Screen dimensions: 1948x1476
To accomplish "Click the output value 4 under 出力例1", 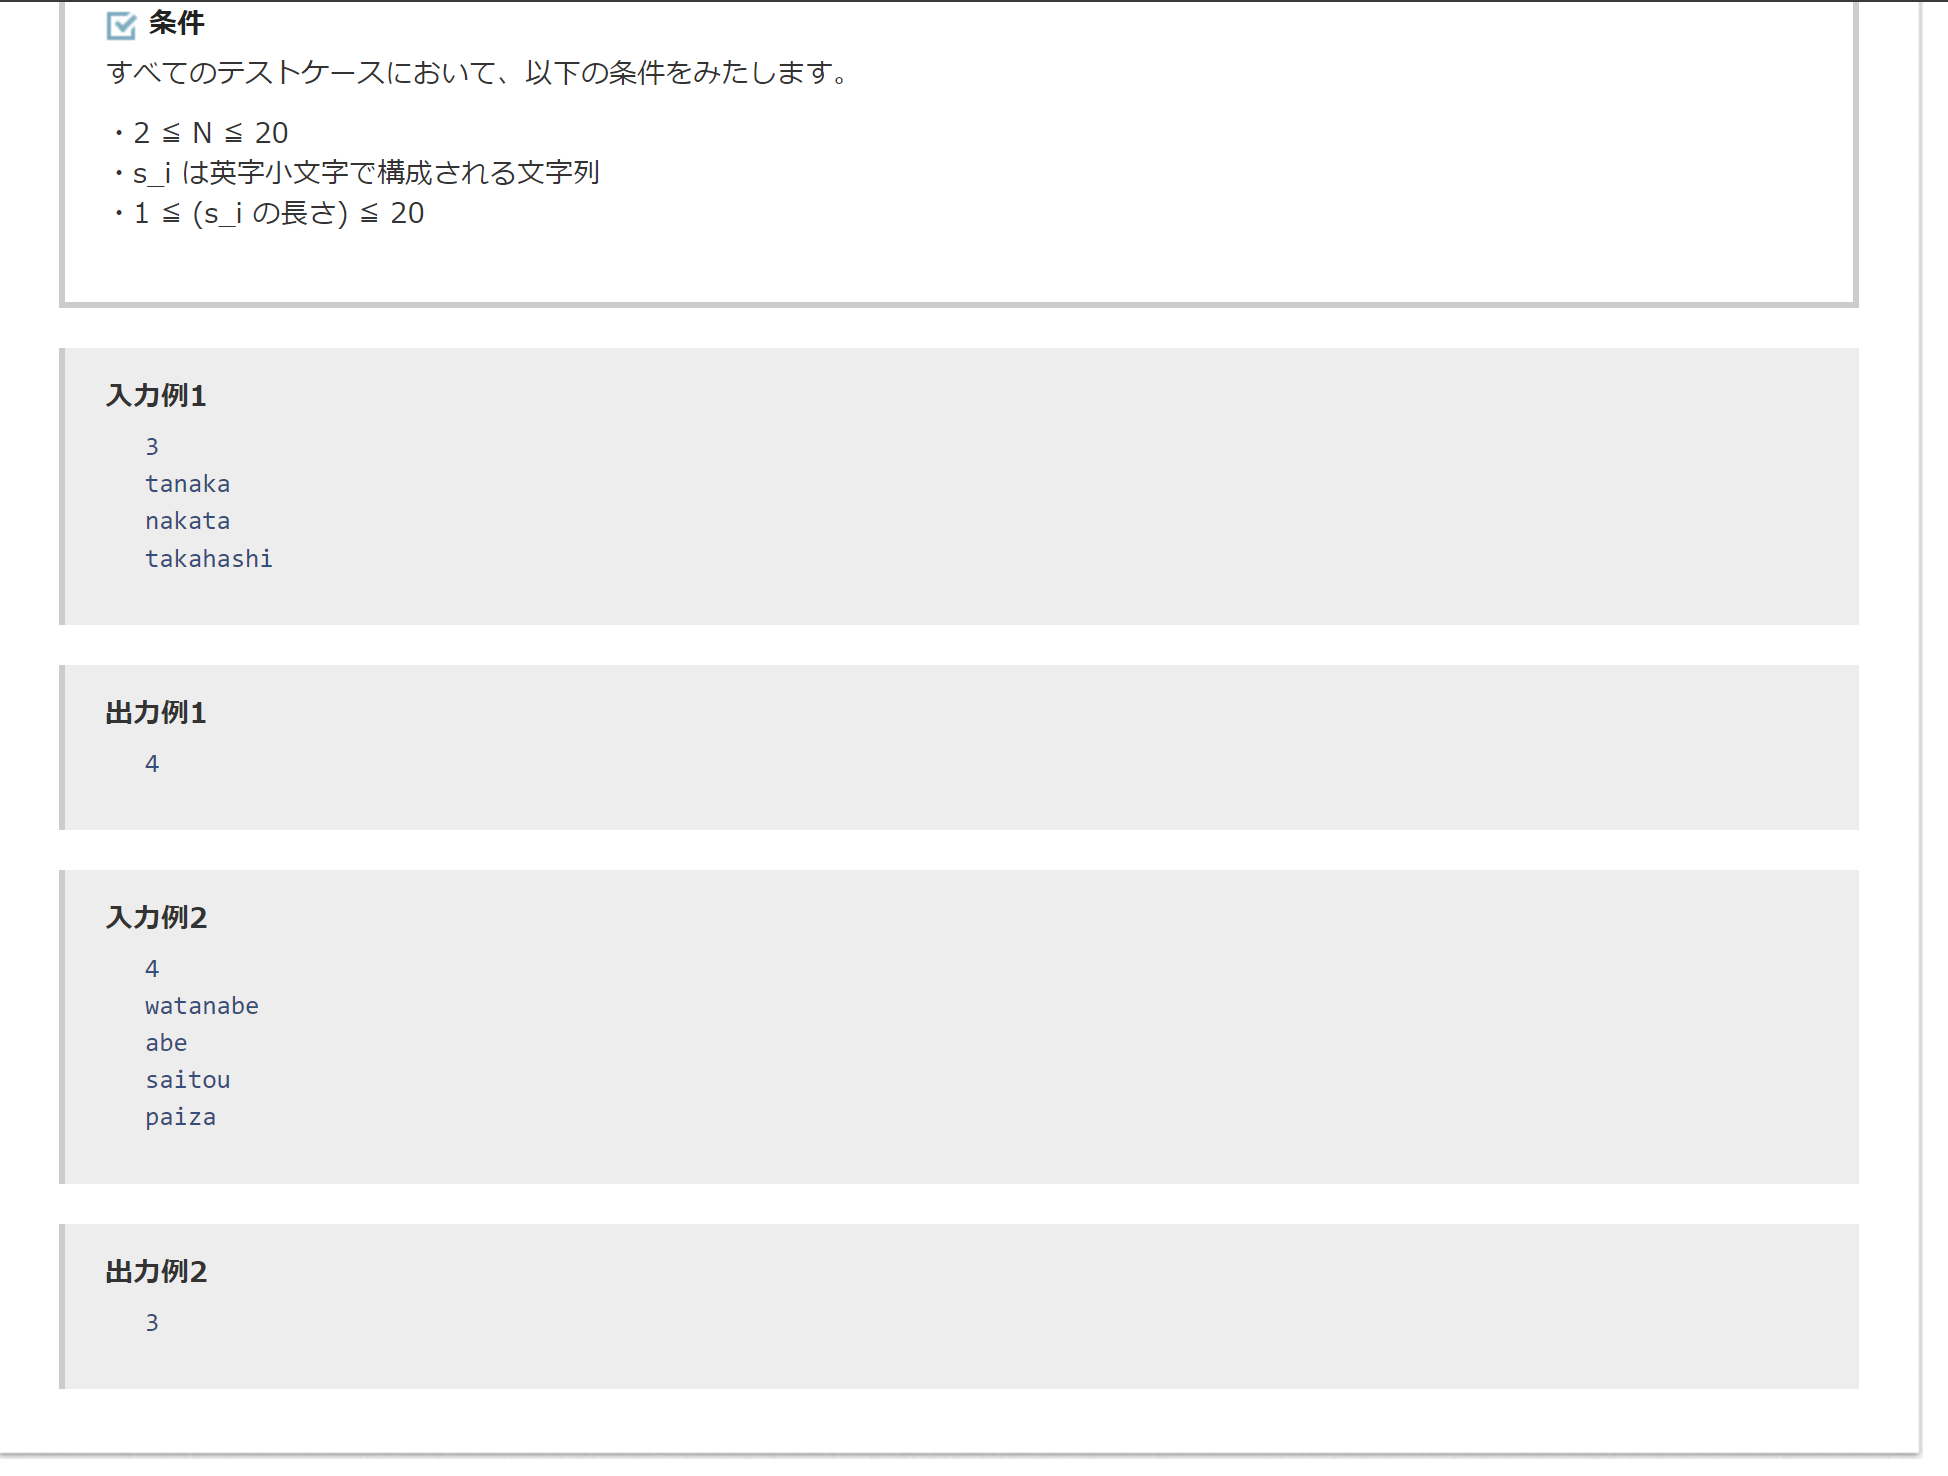I will coord(152,764).
